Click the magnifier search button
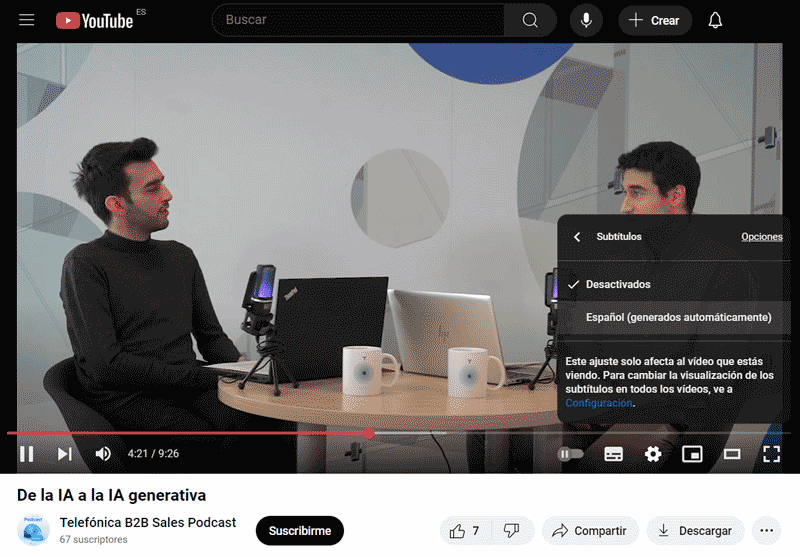Viewport: 800px width, 557px height. (x=530, y=20)
